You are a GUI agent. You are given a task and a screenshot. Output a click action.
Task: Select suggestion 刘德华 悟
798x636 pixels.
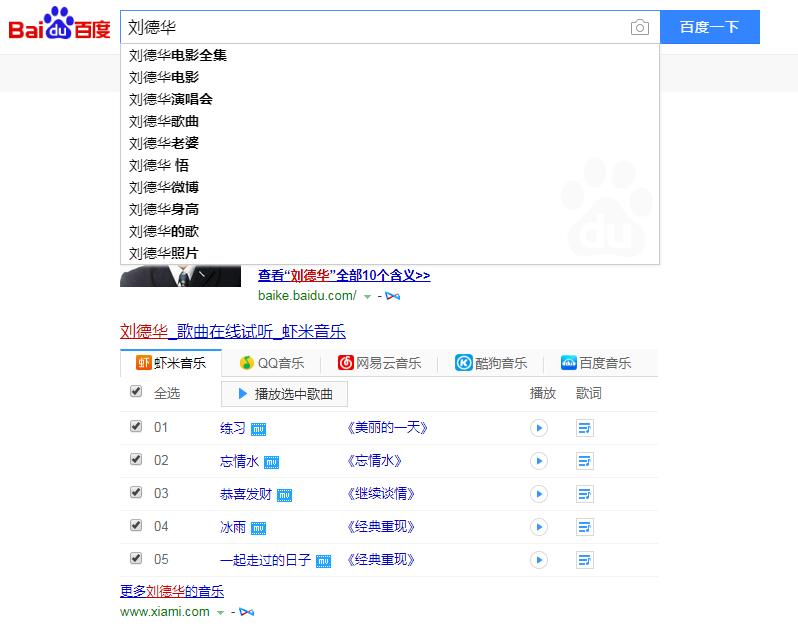[390, 165]
